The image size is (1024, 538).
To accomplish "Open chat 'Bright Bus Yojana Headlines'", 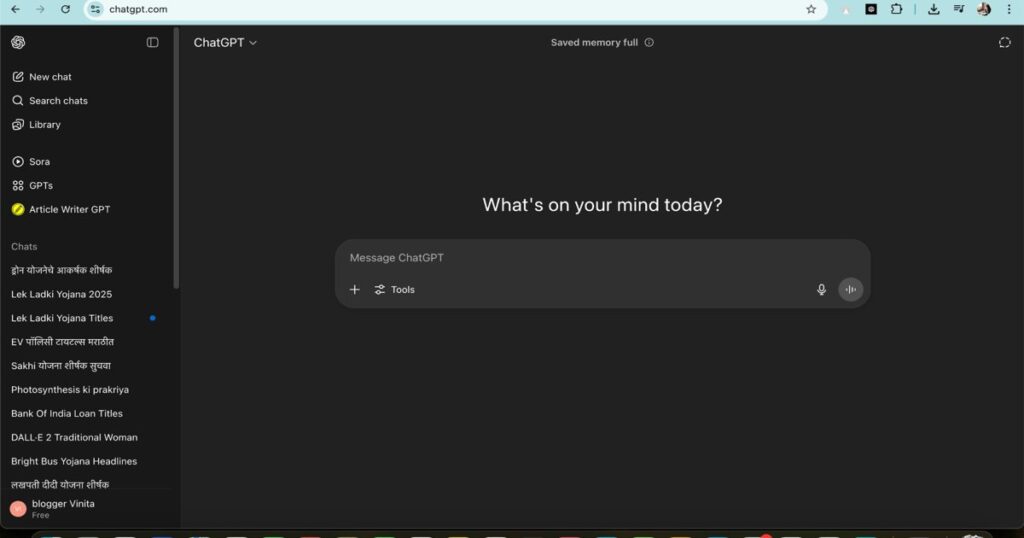I will pyautogui.click(x=74, y=461).
